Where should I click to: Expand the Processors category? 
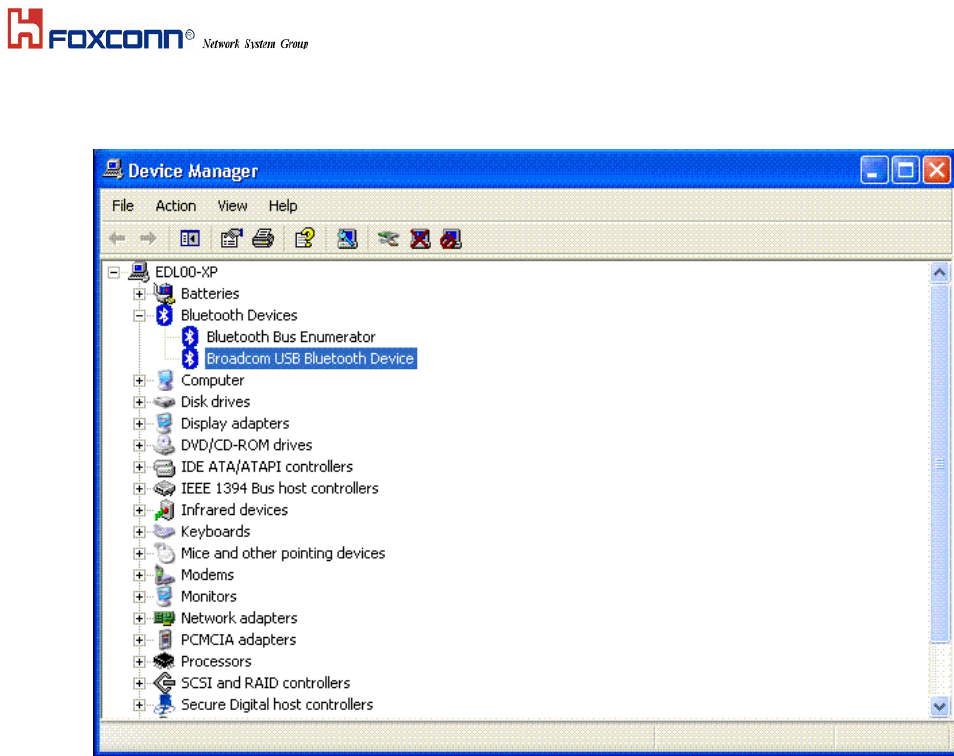(x=139, y=662)
